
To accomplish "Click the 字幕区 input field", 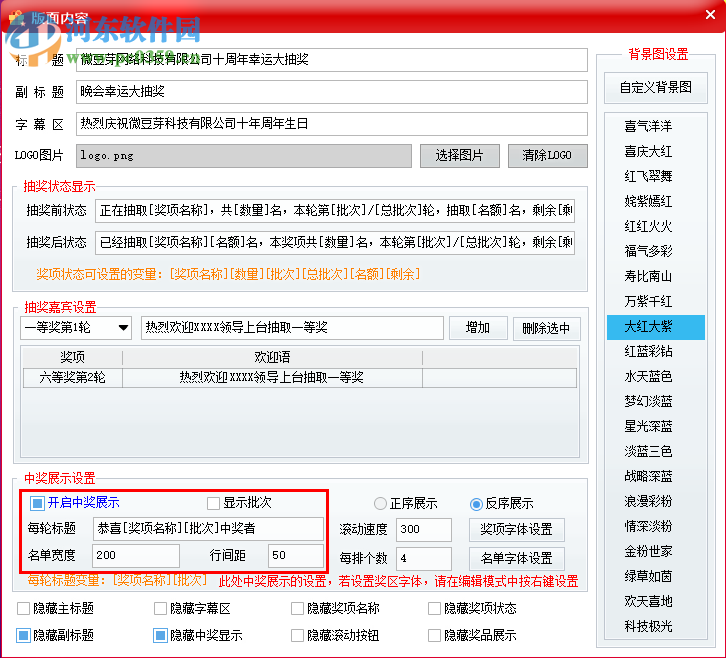I will coord(332,124).
